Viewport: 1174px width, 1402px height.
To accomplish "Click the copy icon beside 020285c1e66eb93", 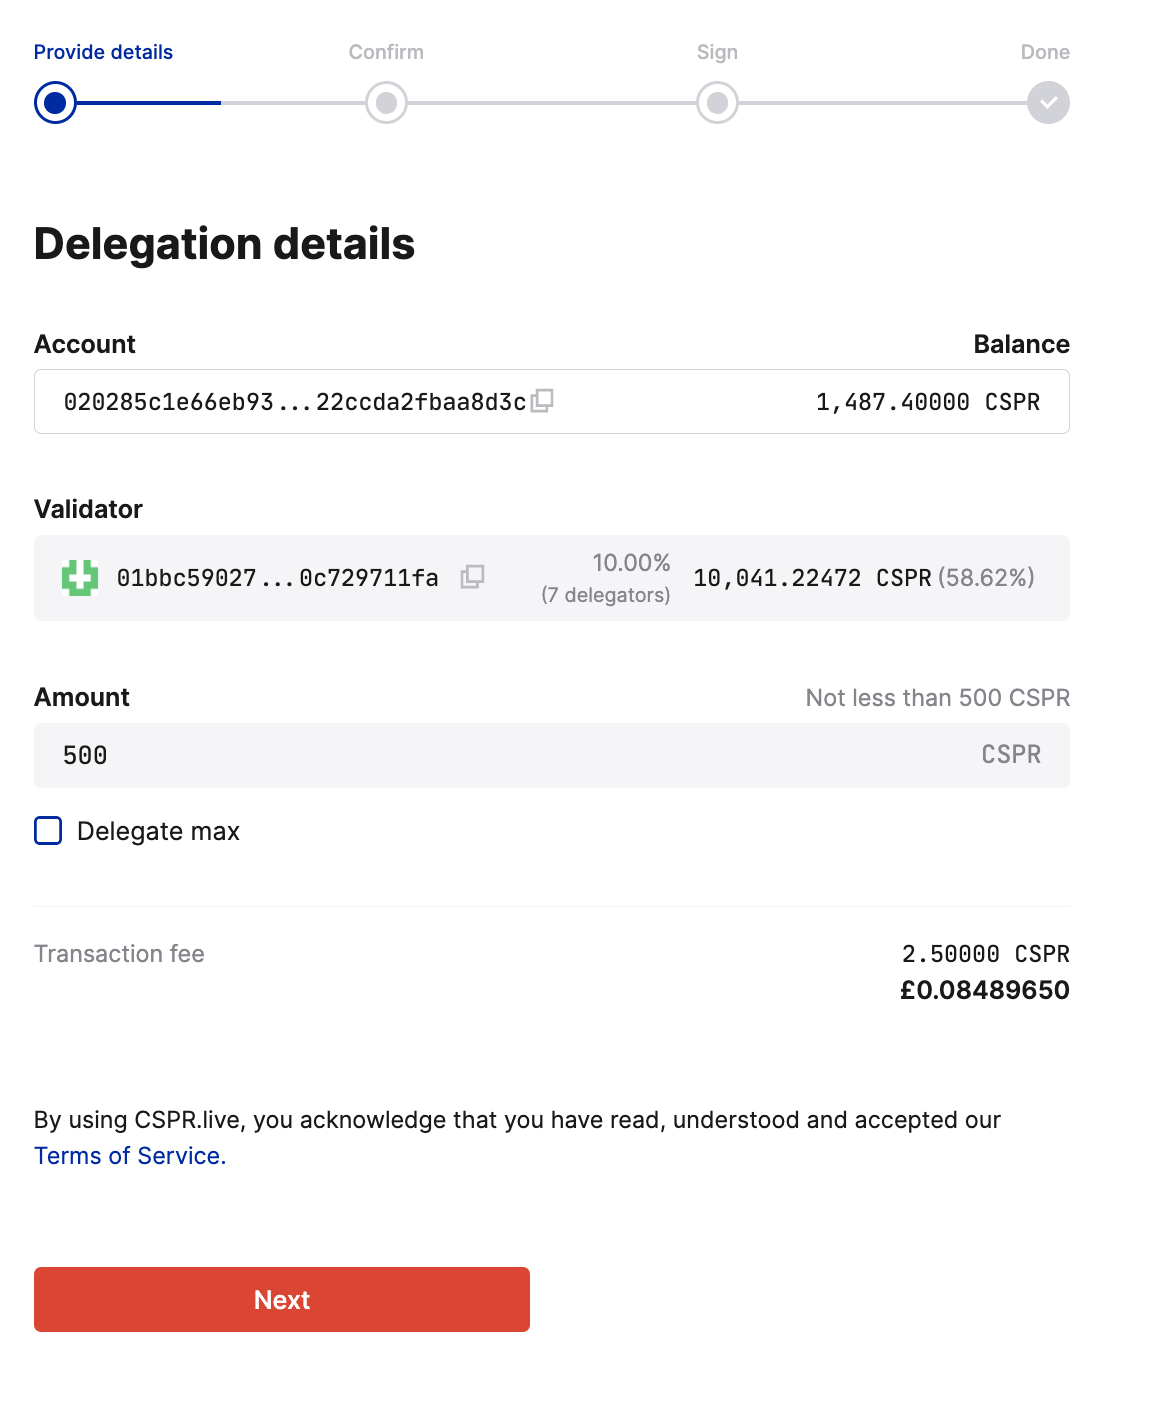I will (543, 401).
